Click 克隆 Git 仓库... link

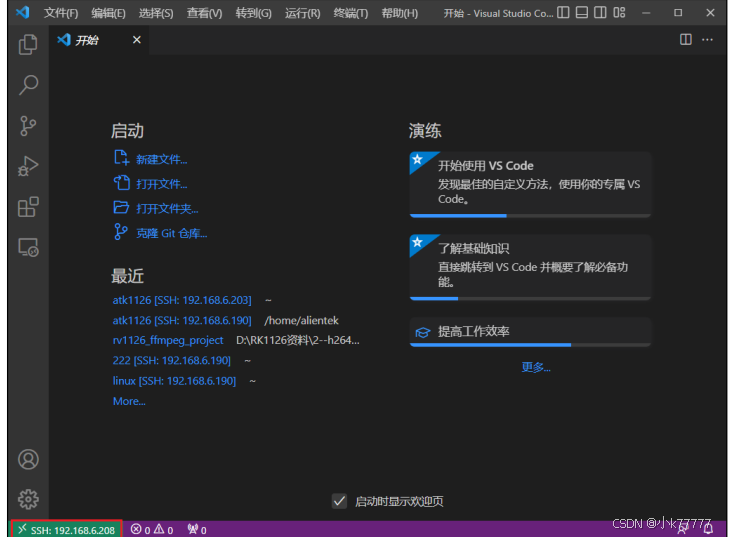(160, 233)
